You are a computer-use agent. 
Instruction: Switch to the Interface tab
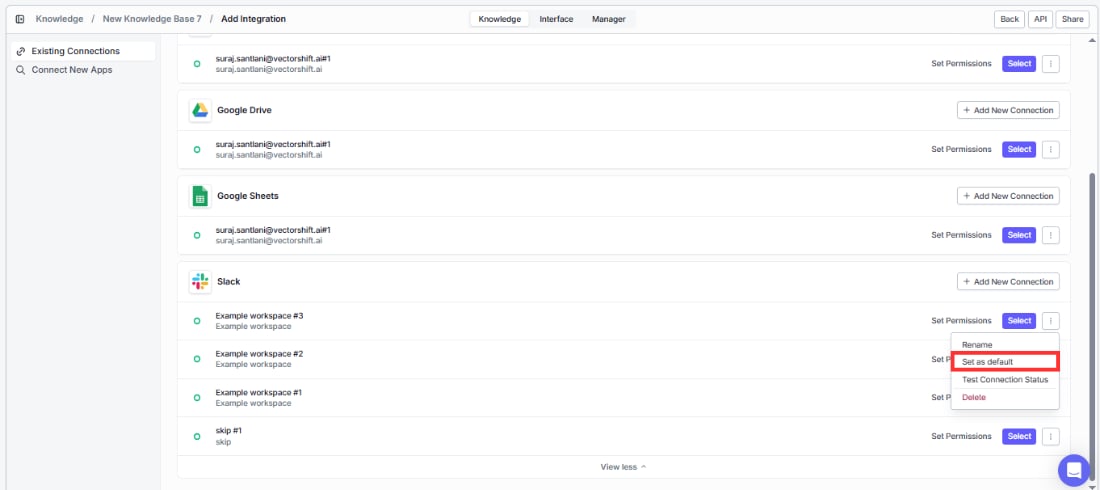tap(556, 19)
